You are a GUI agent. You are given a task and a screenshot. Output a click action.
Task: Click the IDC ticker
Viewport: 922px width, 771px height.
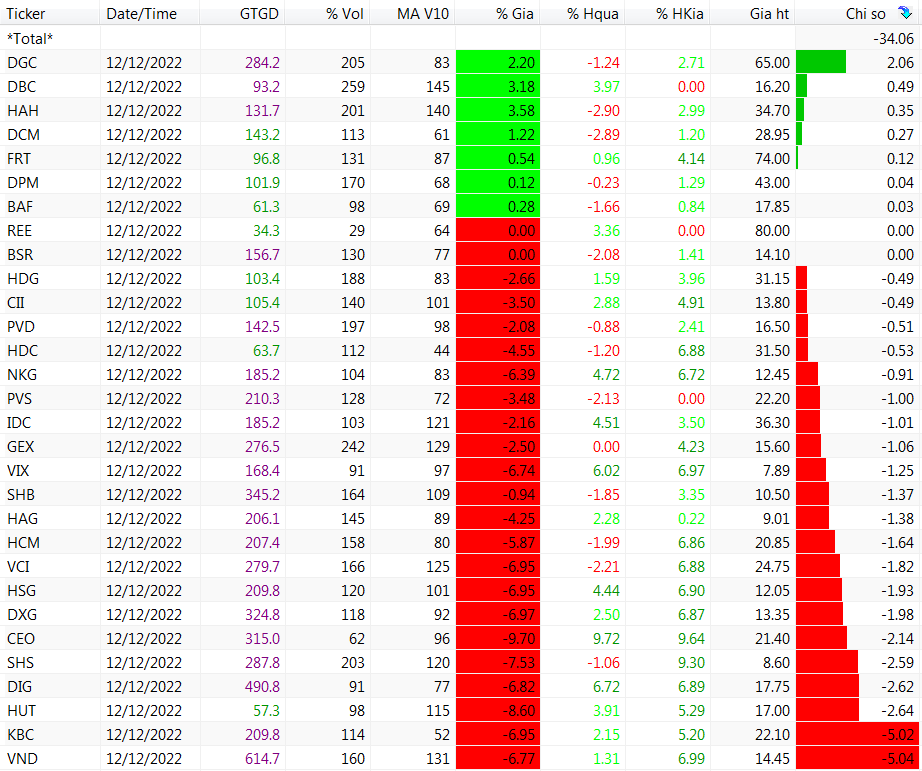coord(19,423)
